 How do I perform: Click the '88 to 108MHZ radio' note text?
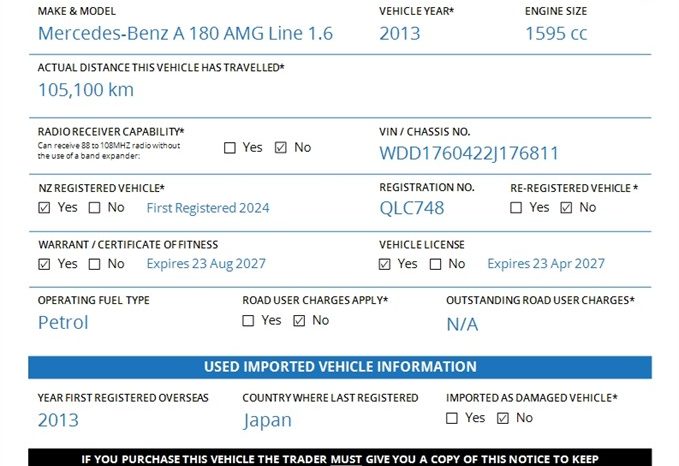[x=109, y=151]
